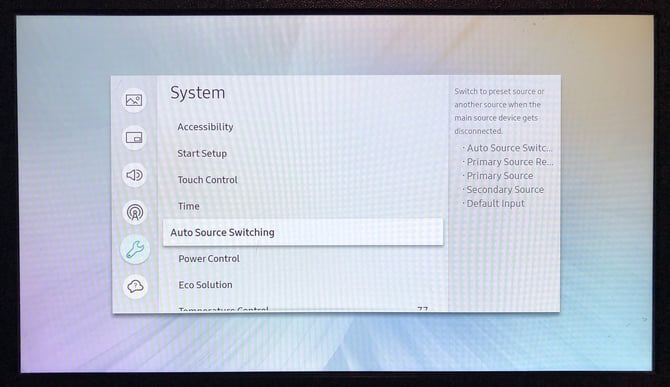Select the System wrench icon
This screenshot has height=387, width=670.
pos(135,249)
